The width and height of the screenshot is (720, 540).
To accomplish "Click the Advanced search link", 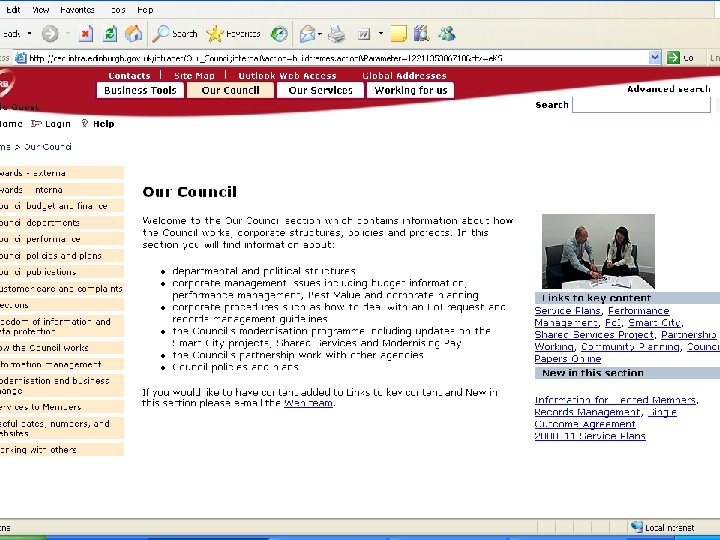I will [669, 89].
